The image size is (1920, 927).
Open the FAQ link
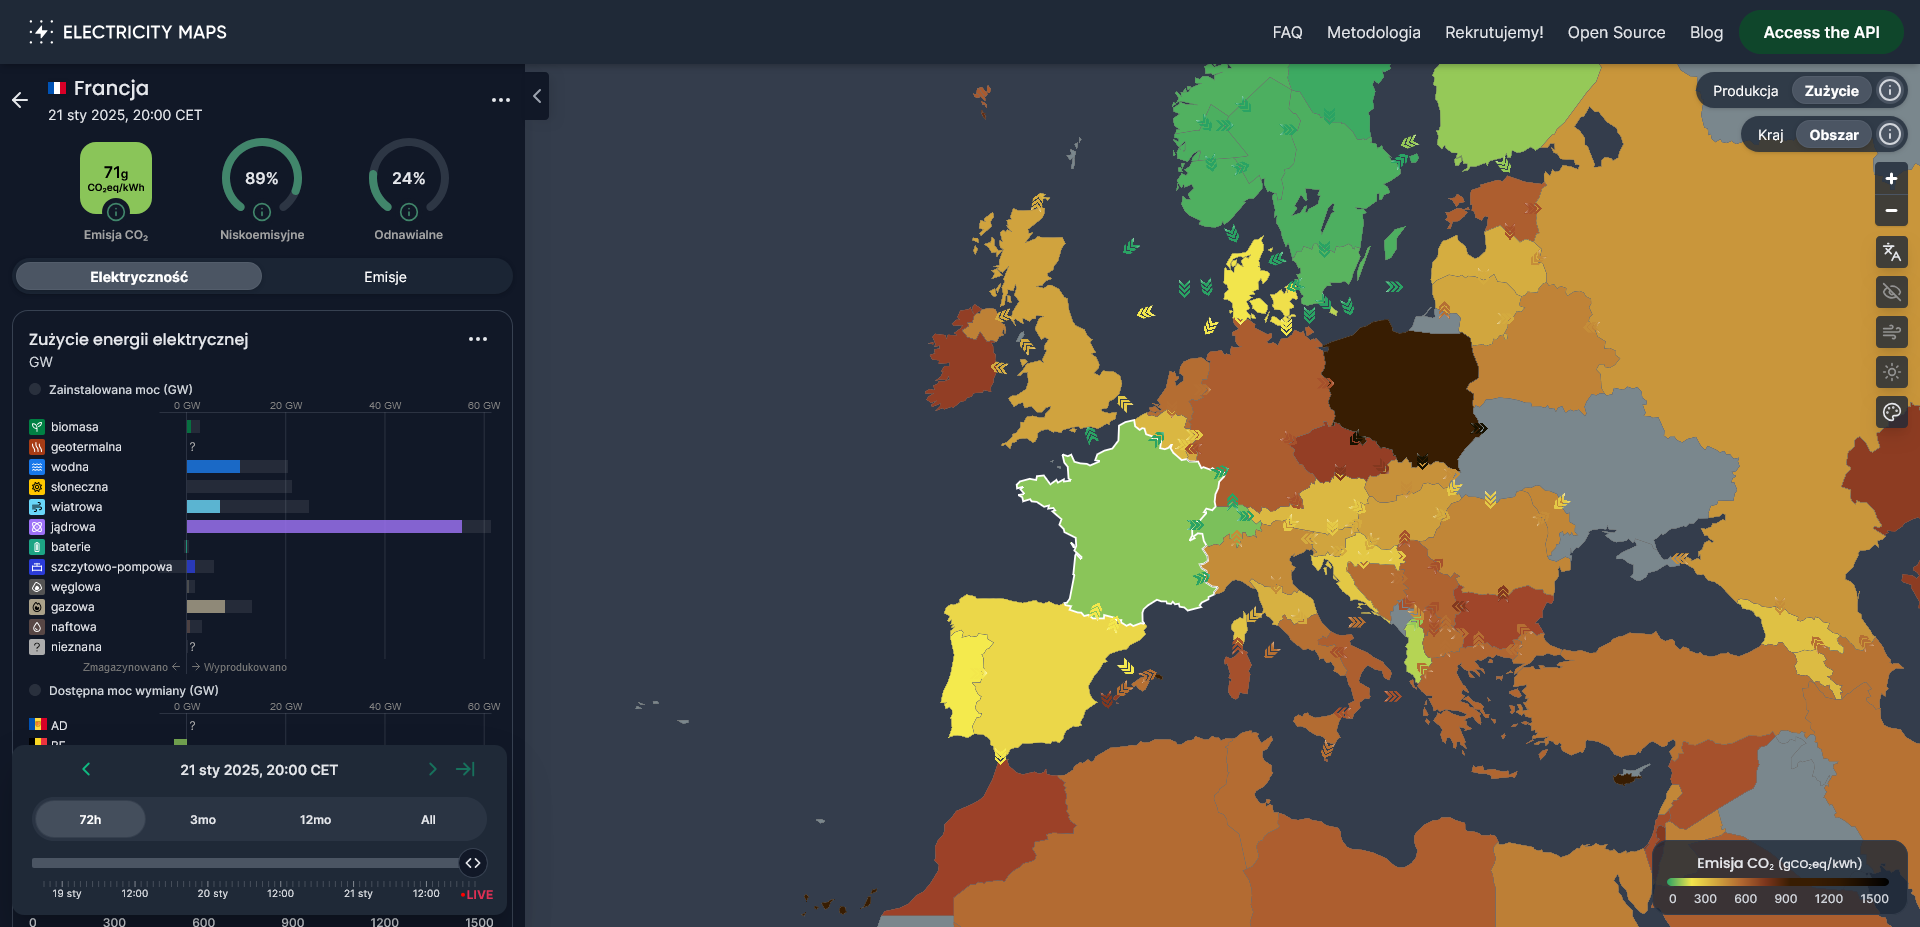(1288, 32)
